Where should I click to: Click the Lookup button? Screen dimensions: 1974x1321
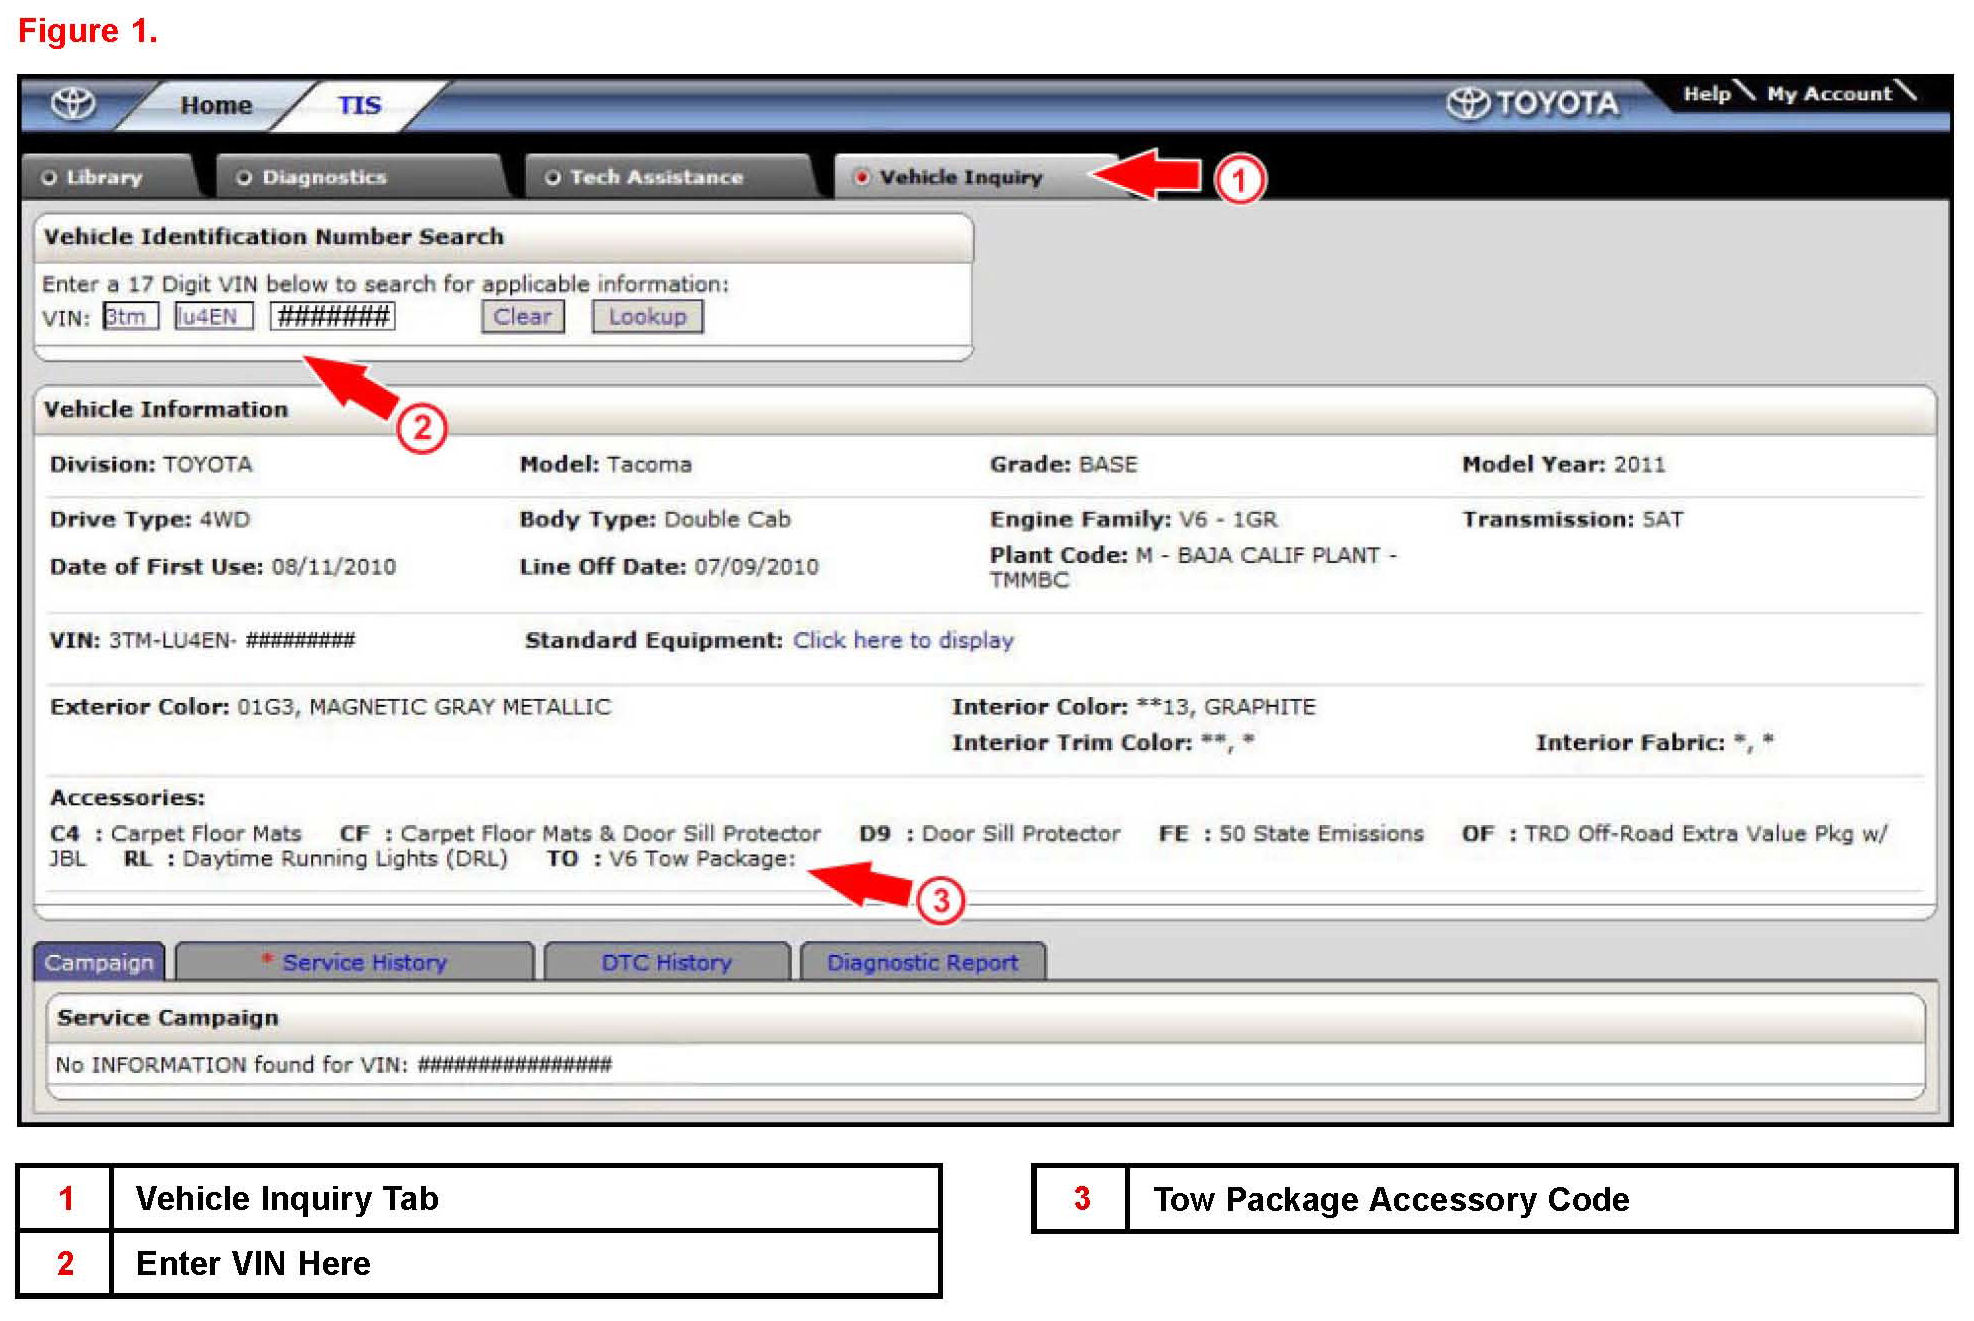(648, 316)
